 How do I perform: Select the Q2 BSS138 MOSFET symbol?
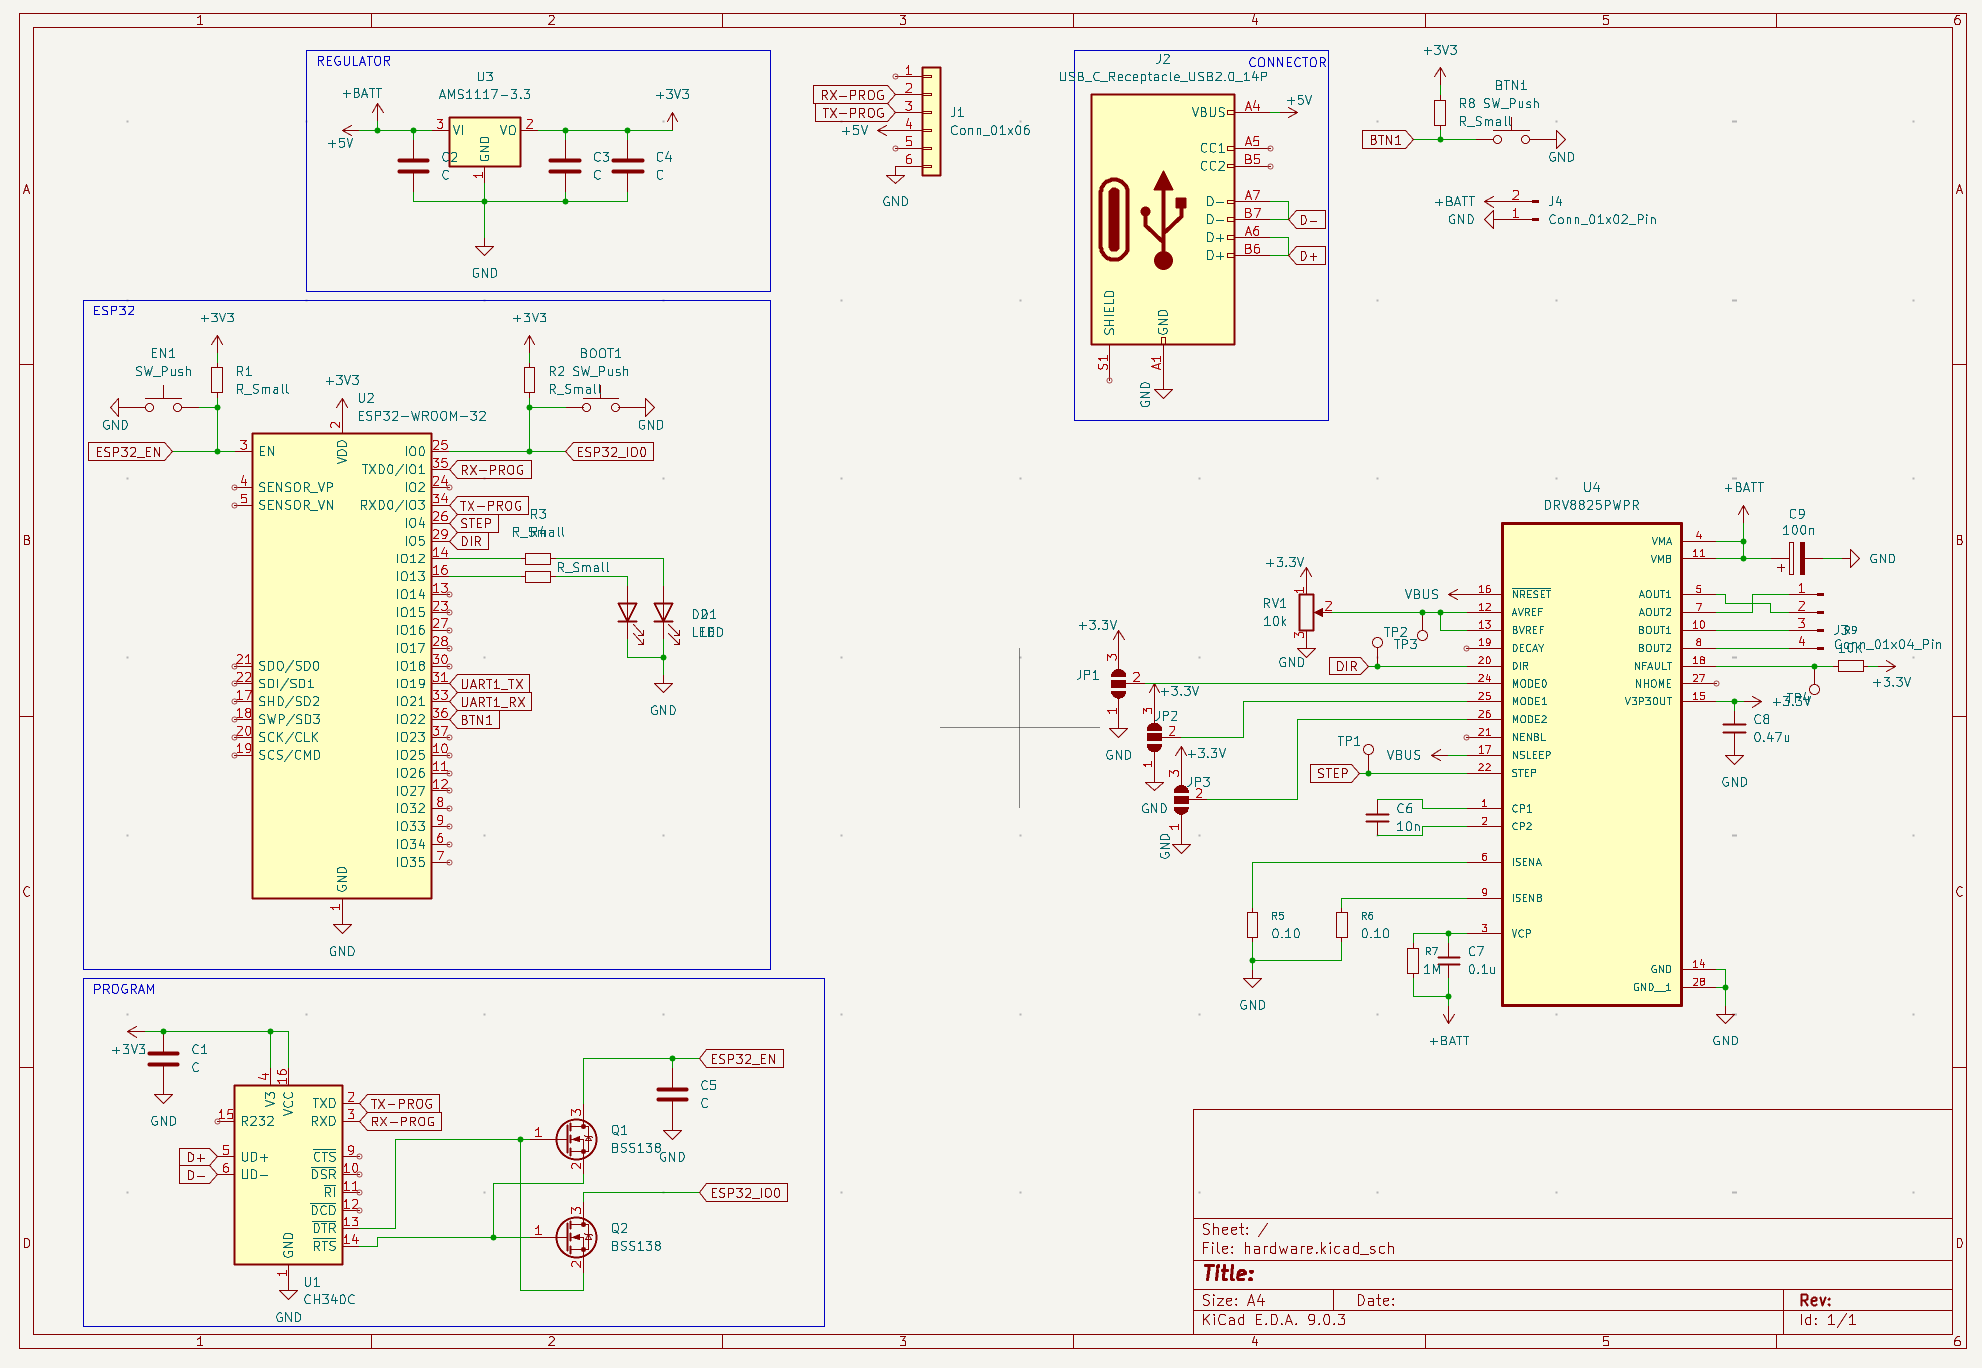point(576,1237)
